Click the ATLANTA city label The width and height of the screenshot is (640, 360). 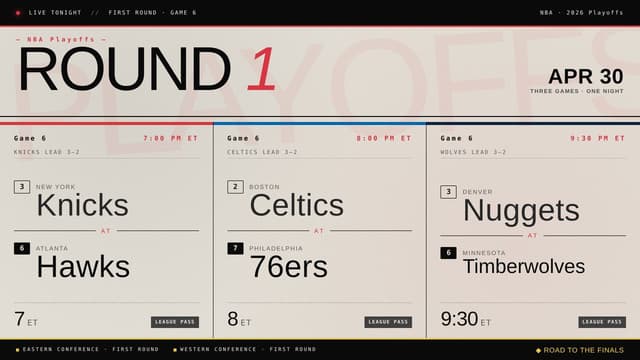click(x=52, y=248)
